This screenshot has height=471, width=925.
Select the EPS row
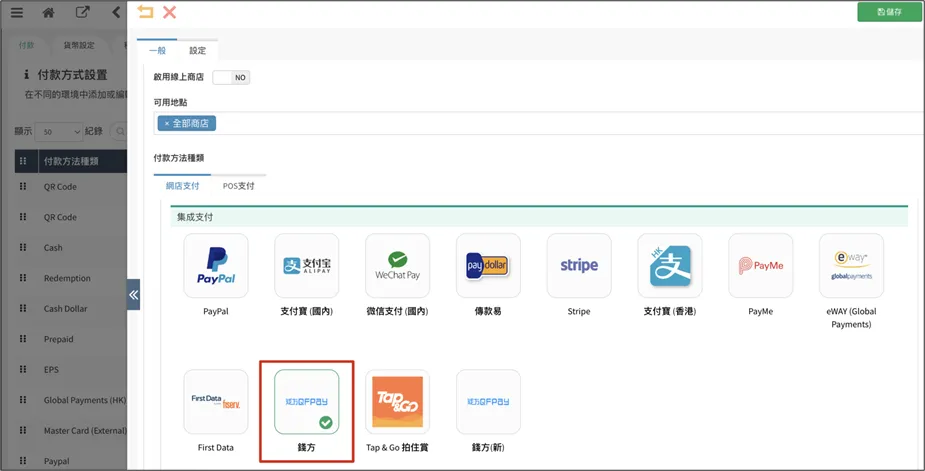pos(71,369)
